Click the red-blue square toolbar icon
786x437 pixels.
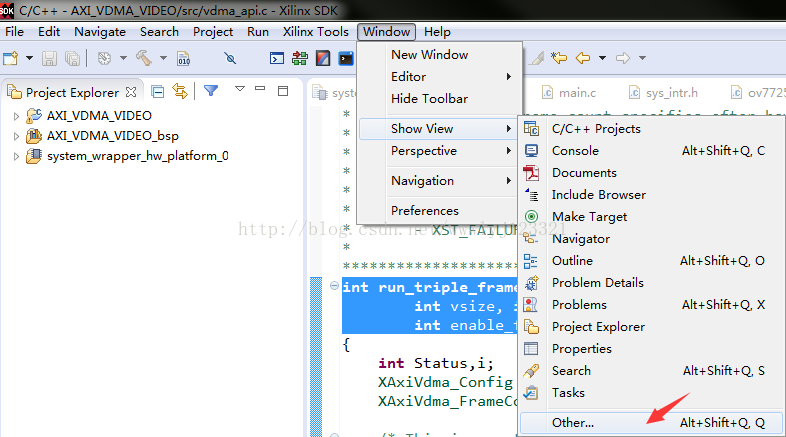pyautogui.click(x=323, y=59)
